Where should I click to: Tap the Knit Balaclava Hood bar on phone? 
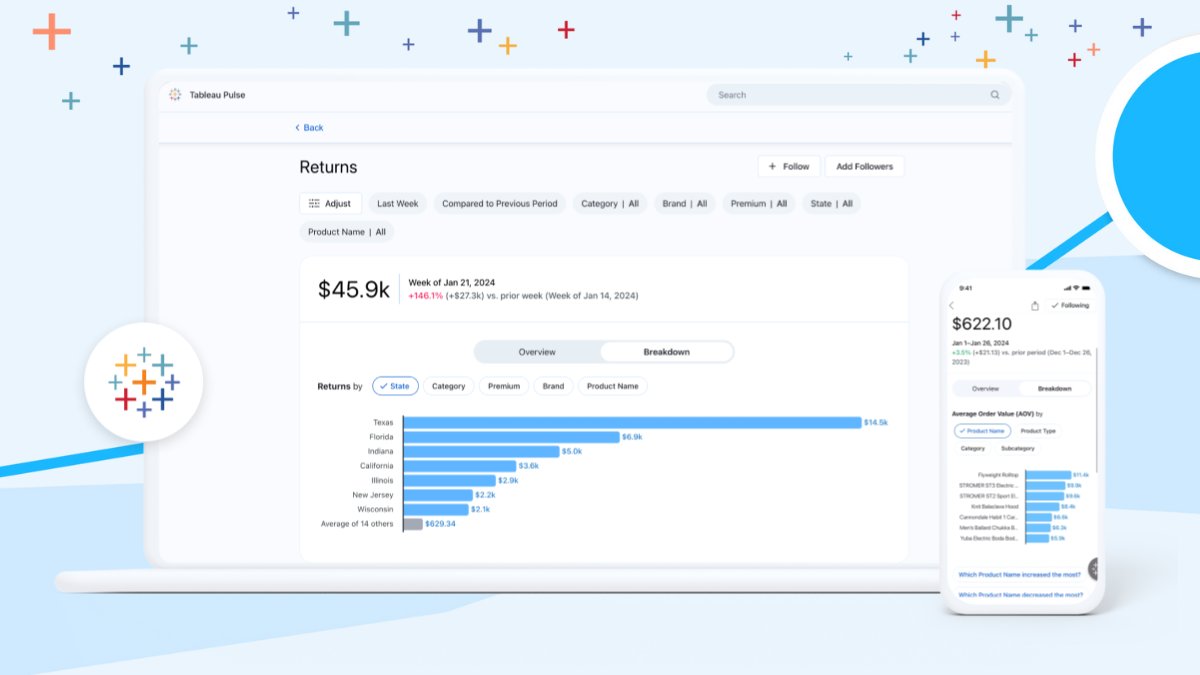(1042, 506)
